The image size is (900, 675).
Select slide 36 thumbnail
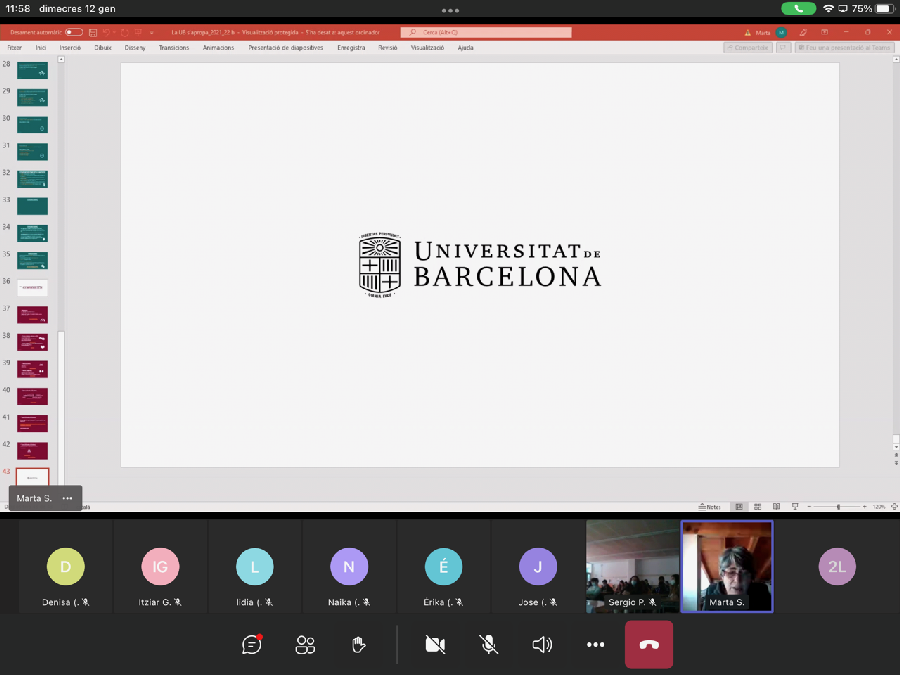click(32, 288)
